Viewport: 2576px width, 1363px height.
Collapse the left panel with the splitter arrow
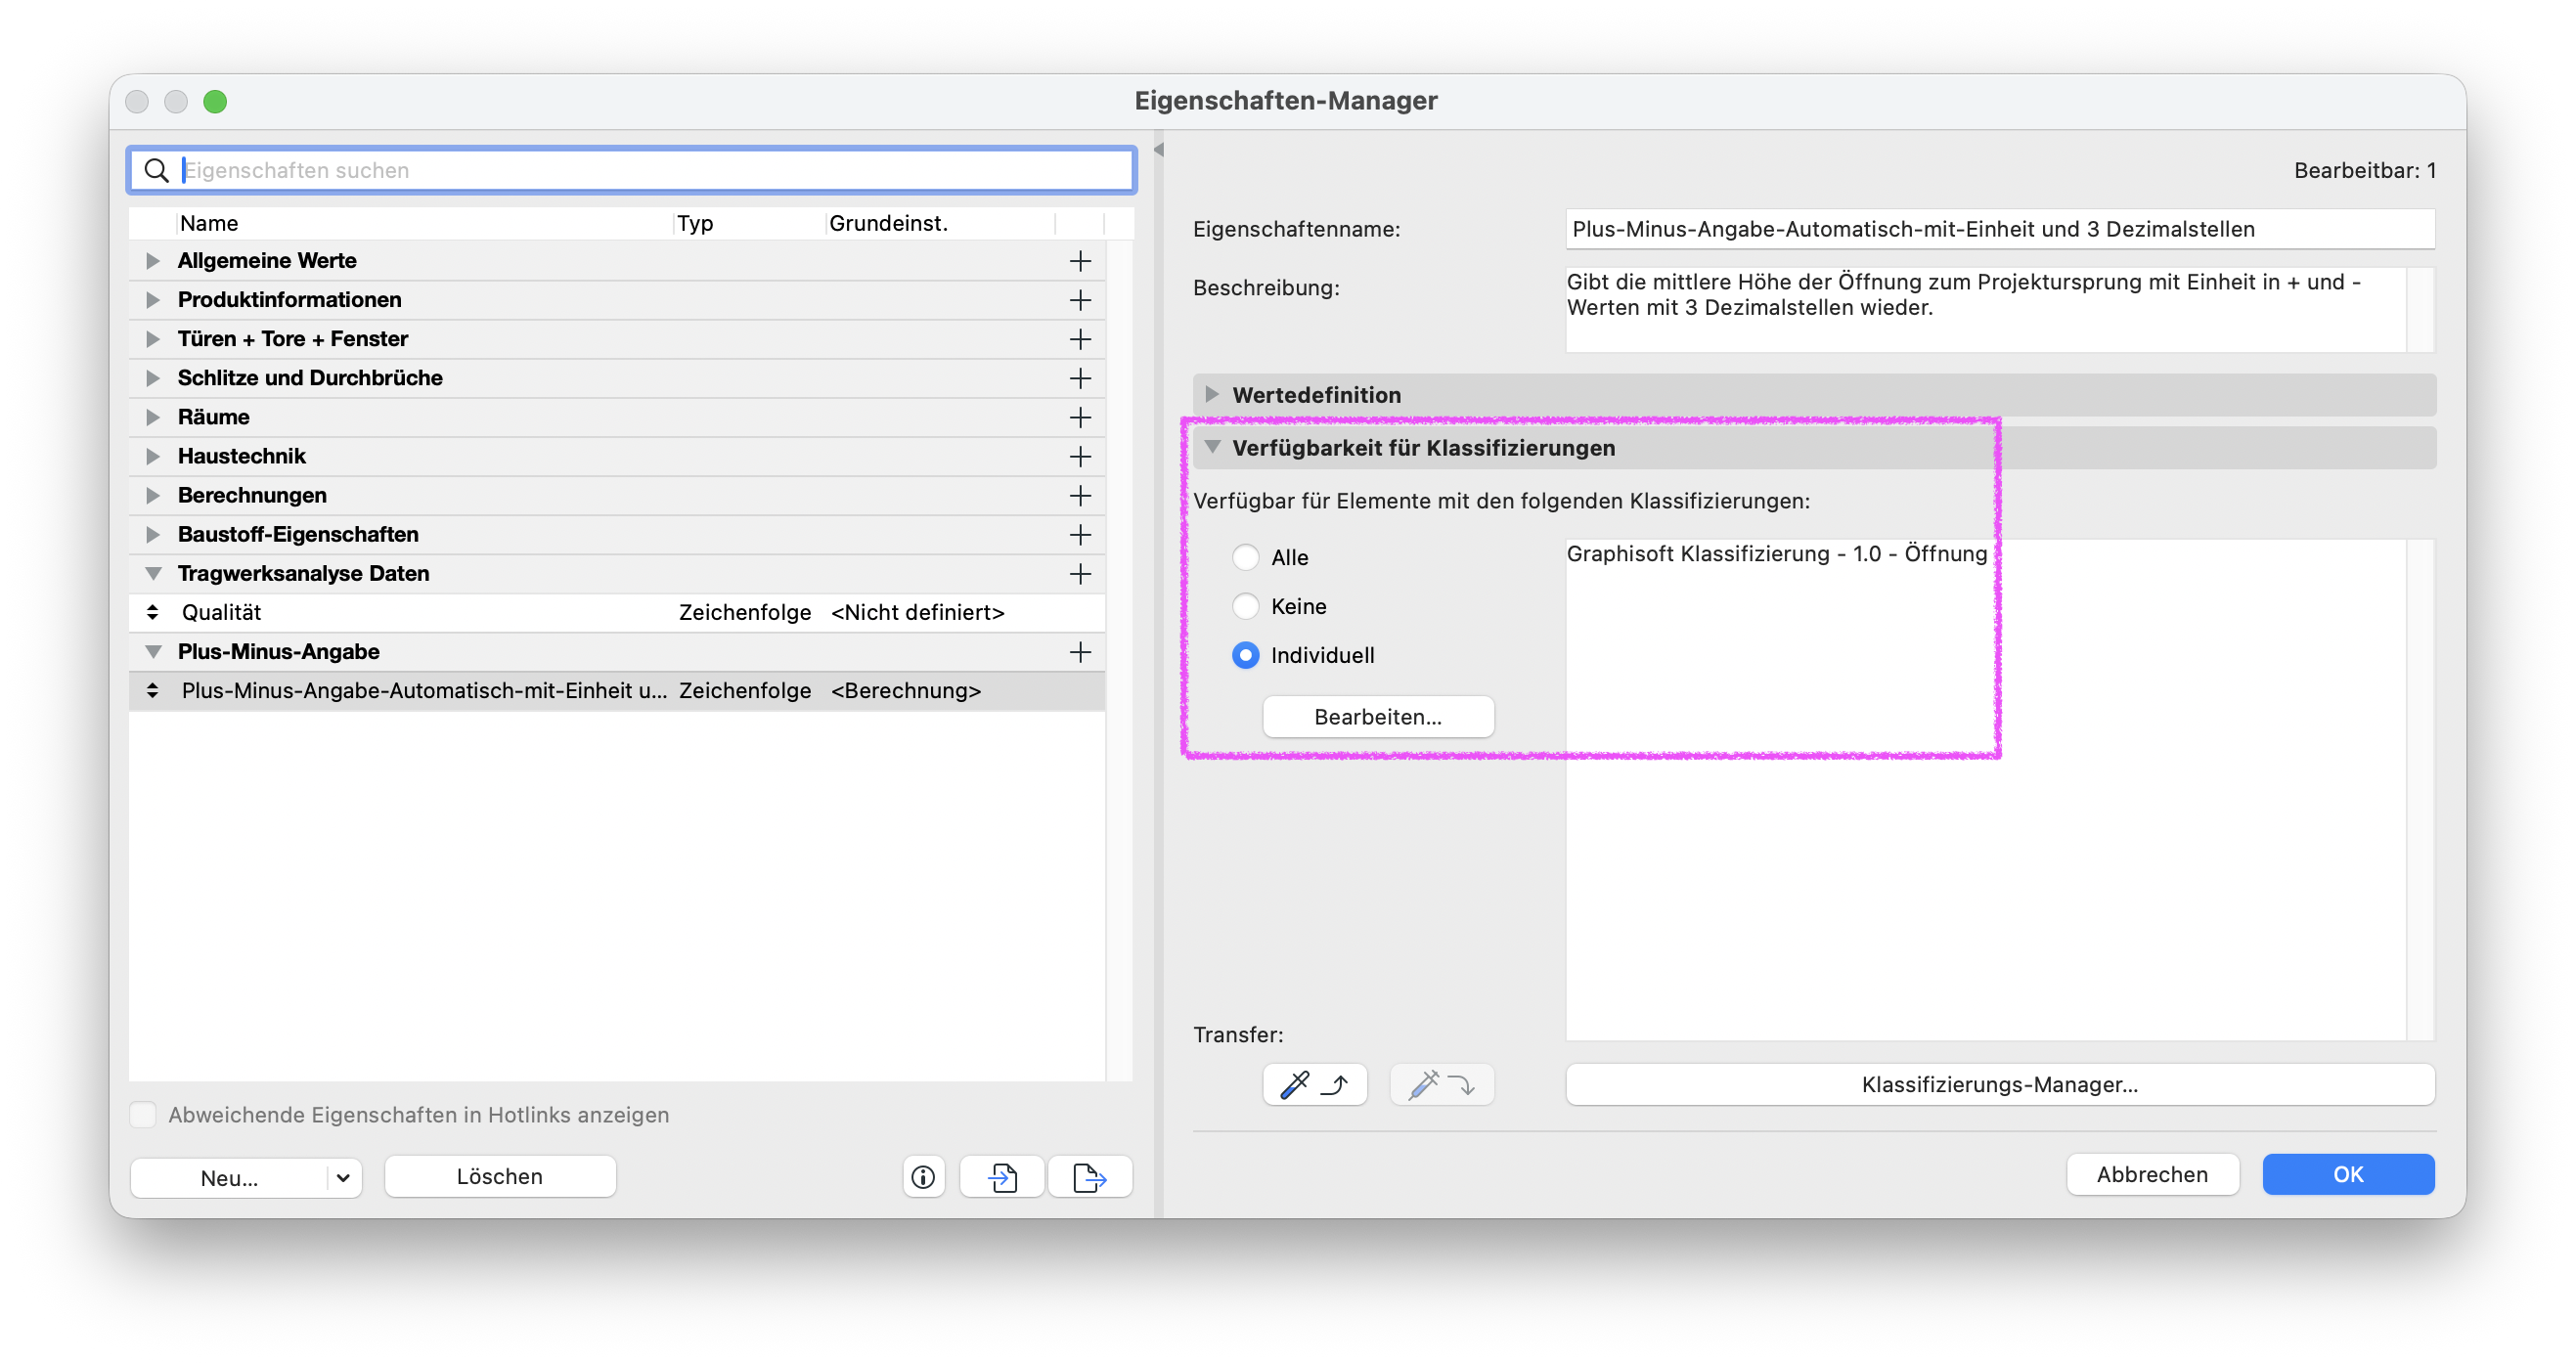point(1158,149)
